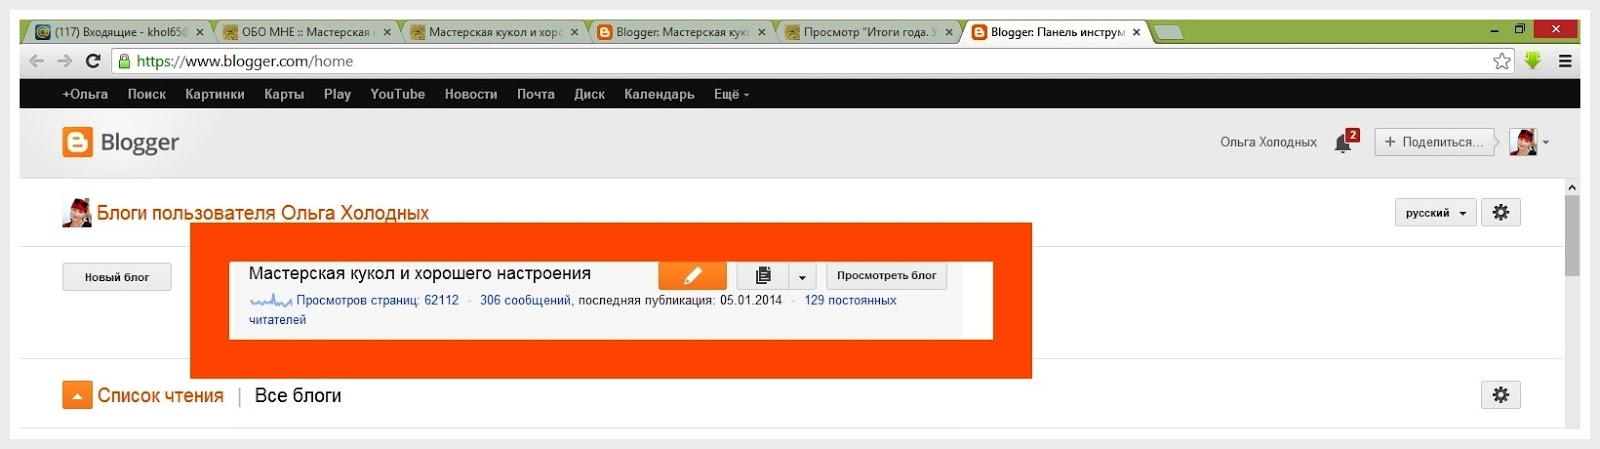This screenshot has height=449, width=1600.
Task: Open YouTube in Google bar
Action: click(398, 94)
